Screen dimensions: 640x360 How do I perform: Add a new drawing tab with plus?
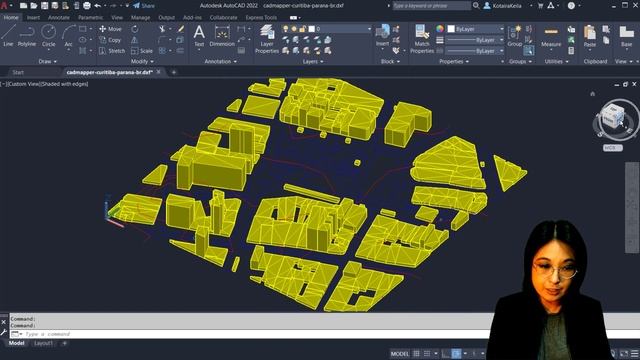click(173, 72)
